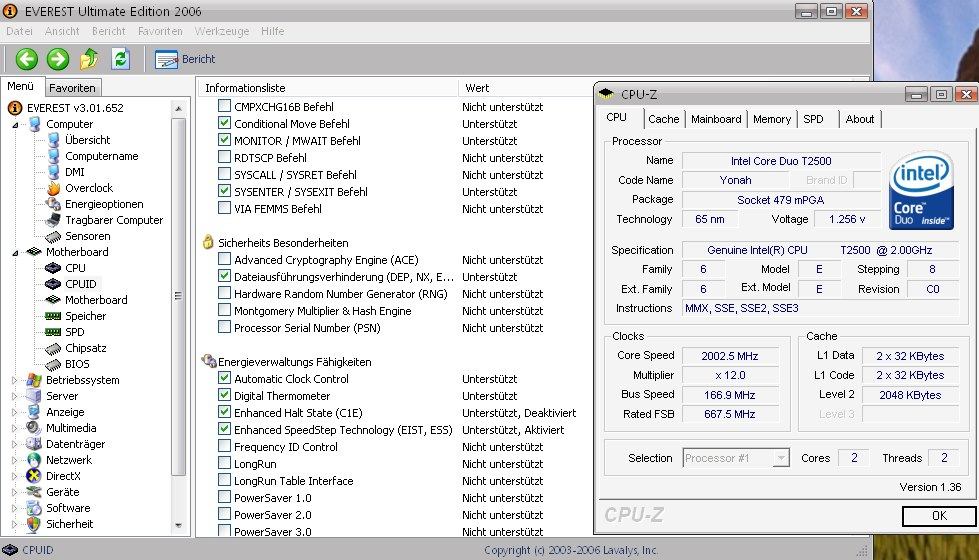This screenshot has height=560, width=979.
Task: Expand the Server node
Action: (14, 396)
